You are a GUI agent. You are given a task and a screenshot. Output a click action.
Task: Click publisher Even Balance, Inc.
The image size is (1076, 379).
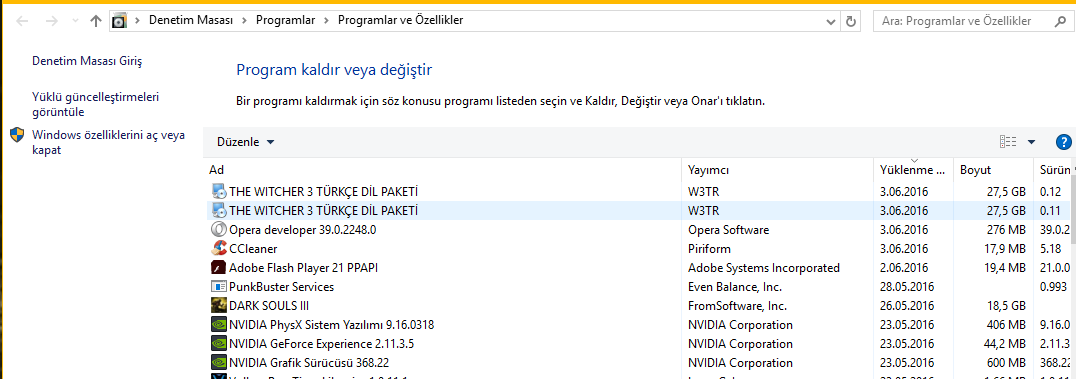click(735, 286)
